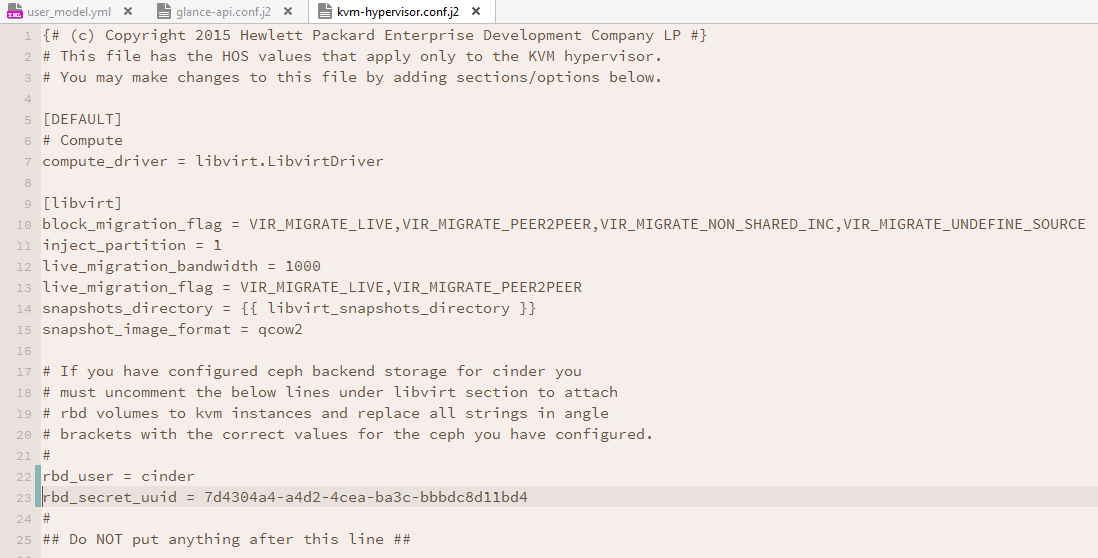The width and height of the screenshot is (1098, 558).
Task: Click the snapshot_image_format = qcow2 line
Action: 172,329
